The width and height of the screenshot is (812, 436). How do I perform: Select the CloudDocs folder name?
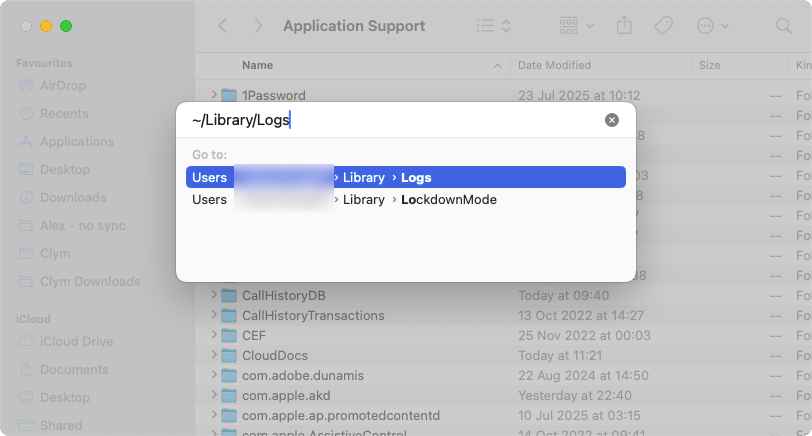point(275,356)
